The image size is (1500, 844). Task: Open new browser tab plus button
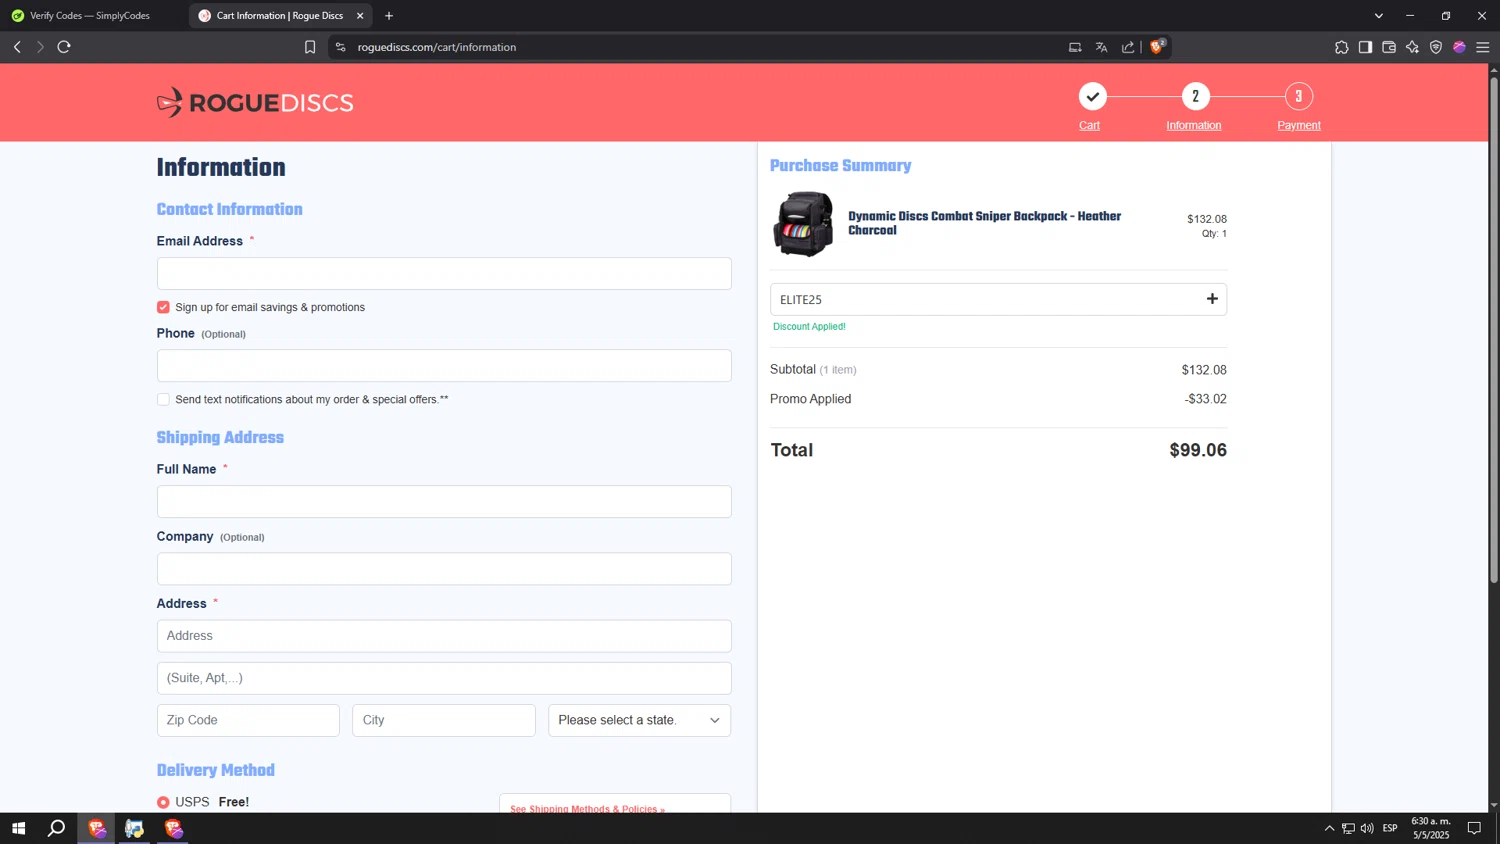tap(389, 16)
